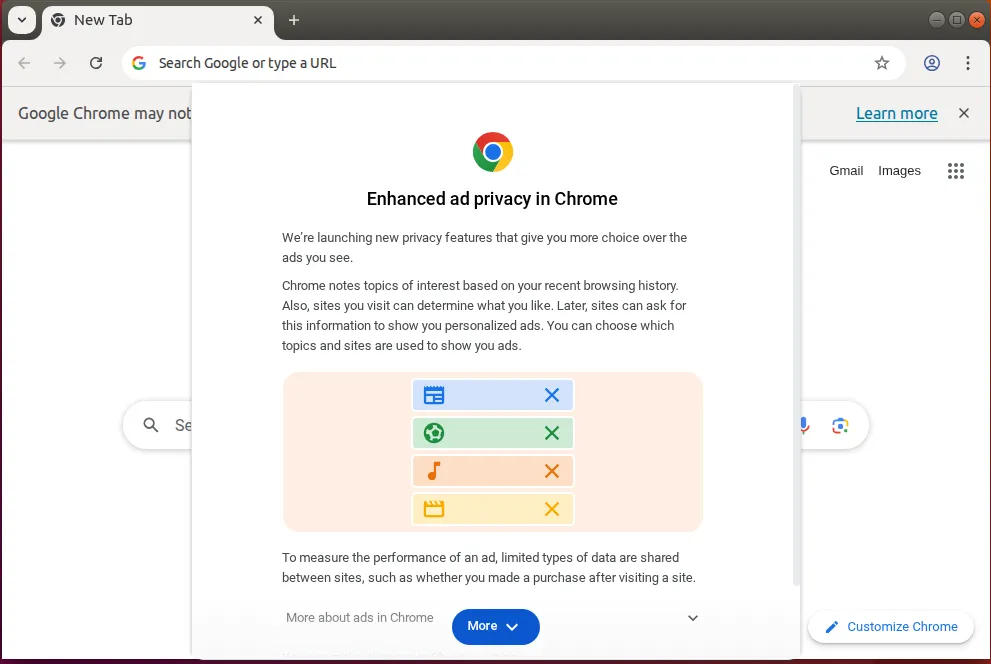Click the profile avatar icon
This screenshot has width=991, height=664.
coord(932,62)
